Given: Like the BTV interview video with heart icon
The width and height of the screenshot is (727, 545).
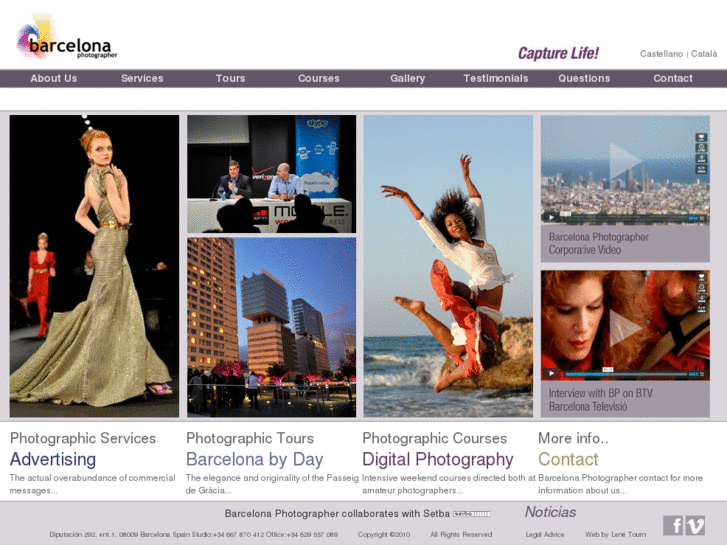Looking at the screenshot, I should point(701,277).
